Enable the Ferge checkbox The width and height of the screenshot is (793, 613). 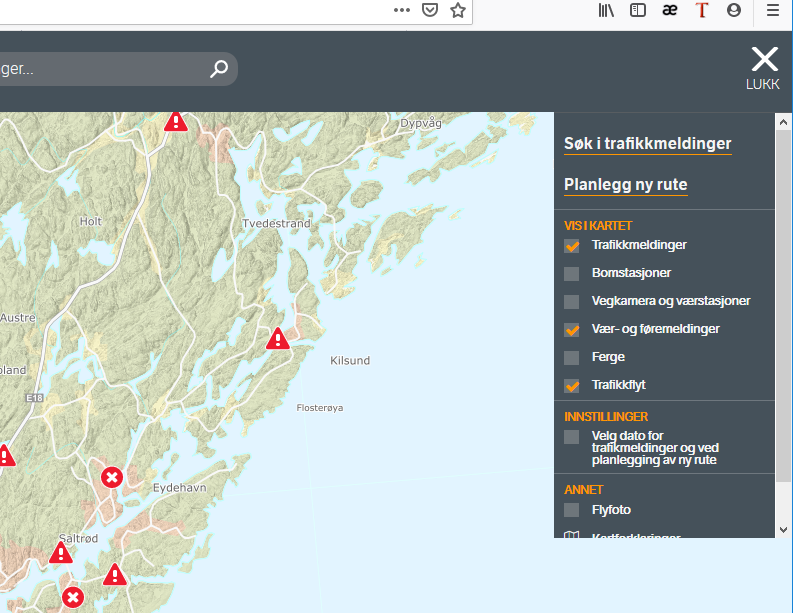coord(572,358)
